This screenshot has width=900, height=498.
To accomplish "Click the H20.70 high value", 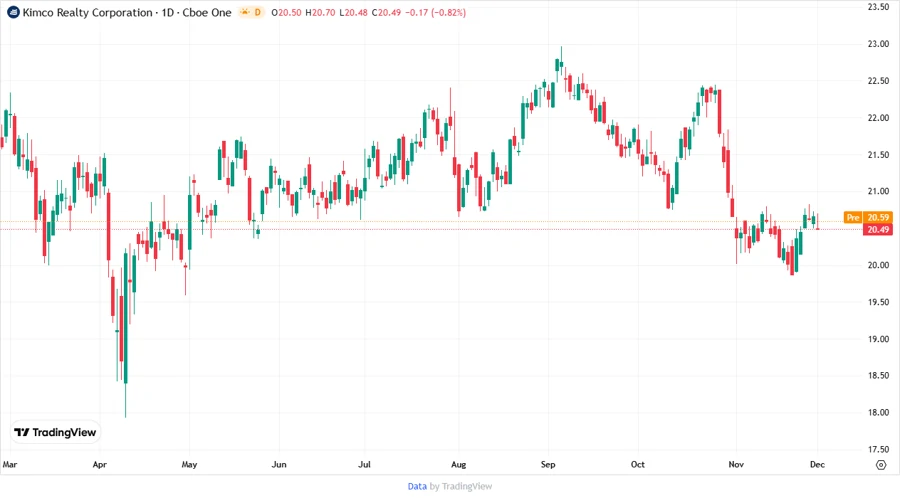I will (x=320, y=12).
